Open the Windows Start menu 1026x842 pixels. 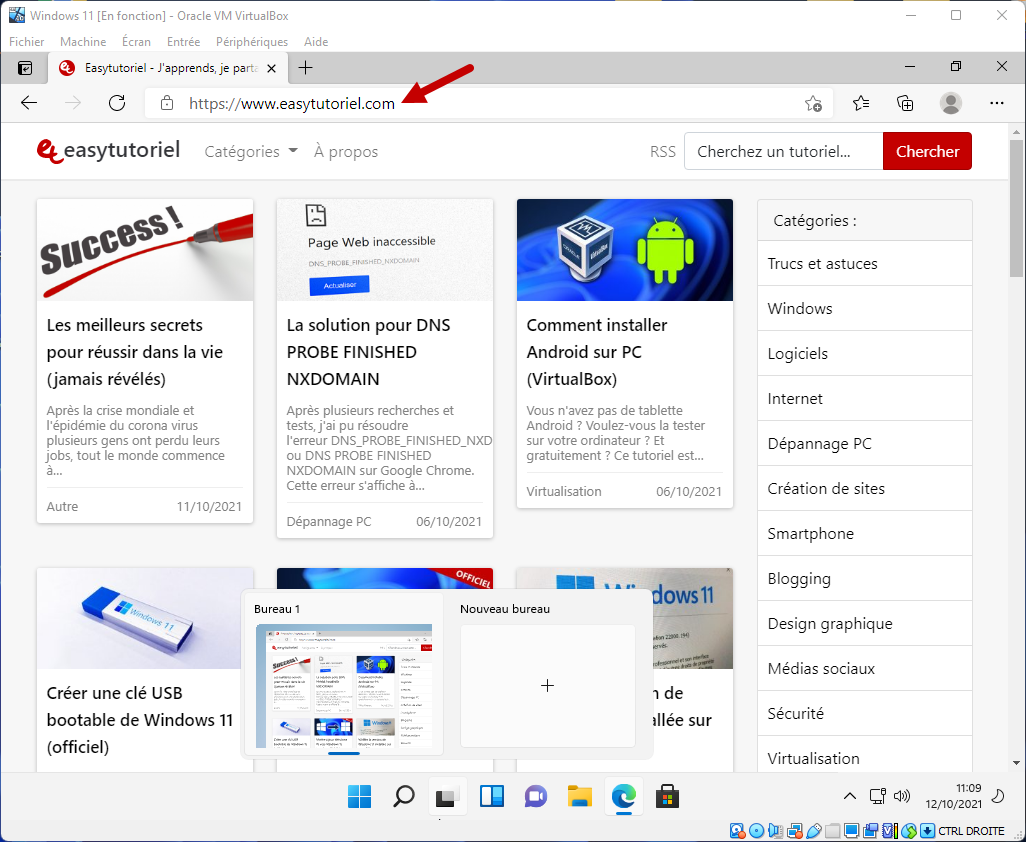coord(359,796)
